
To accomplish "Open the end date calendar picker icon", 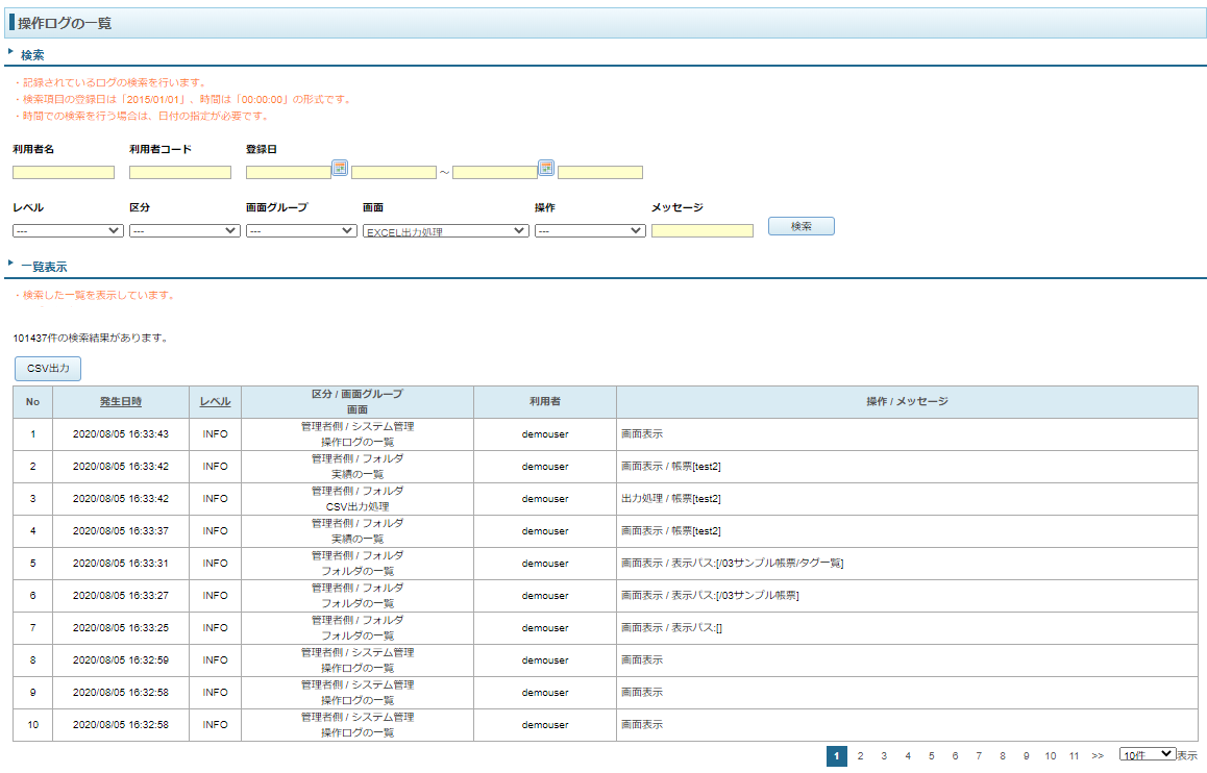I will 546,168.
